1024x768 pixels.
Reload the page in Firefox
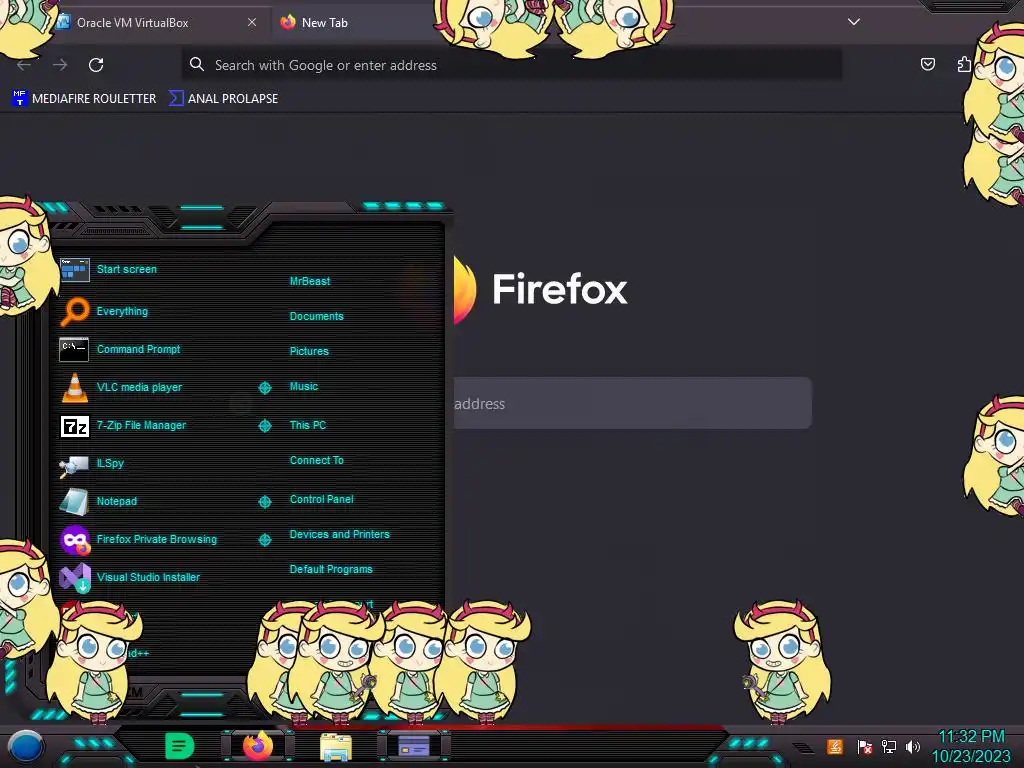pos(96,65)
